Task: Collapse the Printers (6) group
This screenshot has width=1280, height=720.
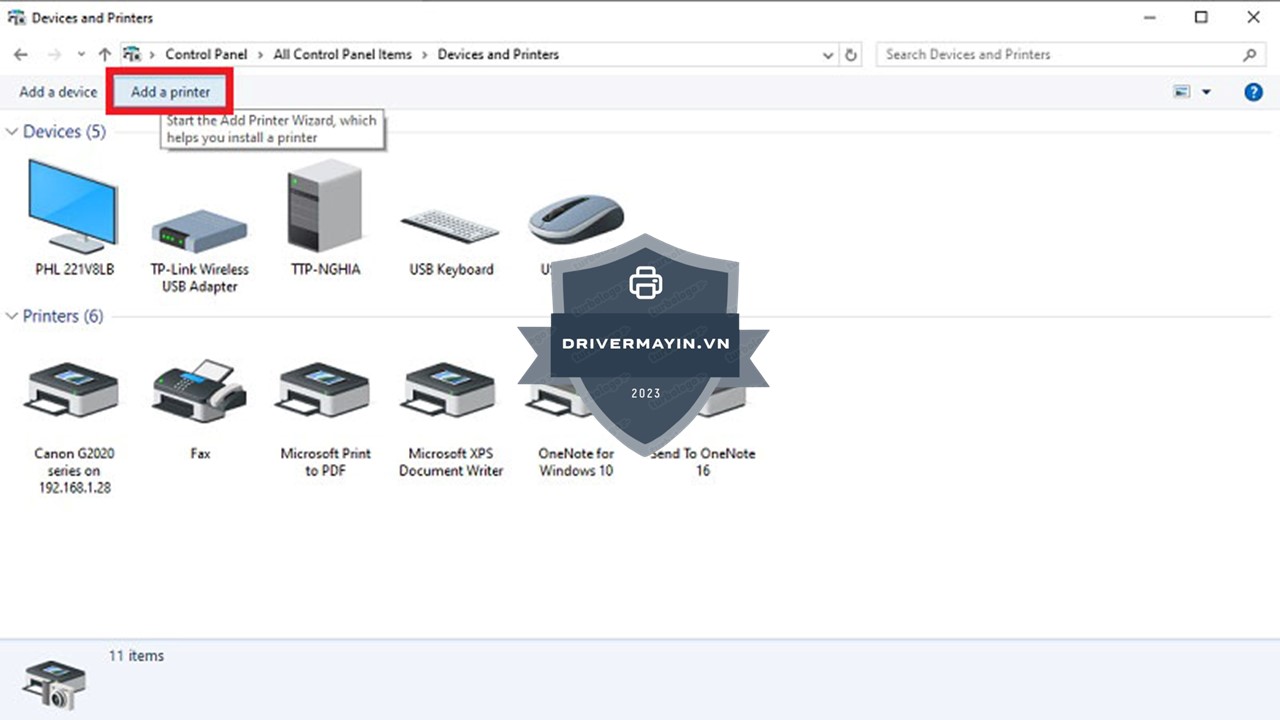Action: coord(12,316)
